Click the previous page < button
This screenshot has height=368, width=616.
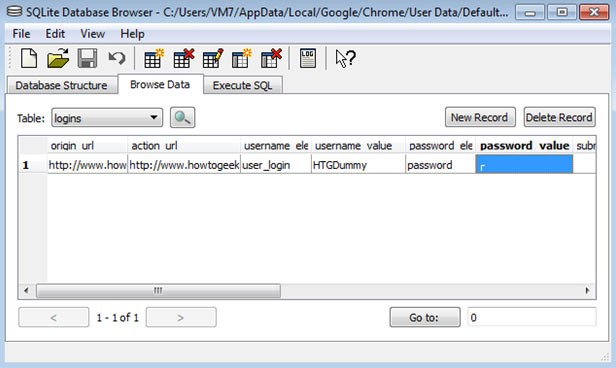53,317
